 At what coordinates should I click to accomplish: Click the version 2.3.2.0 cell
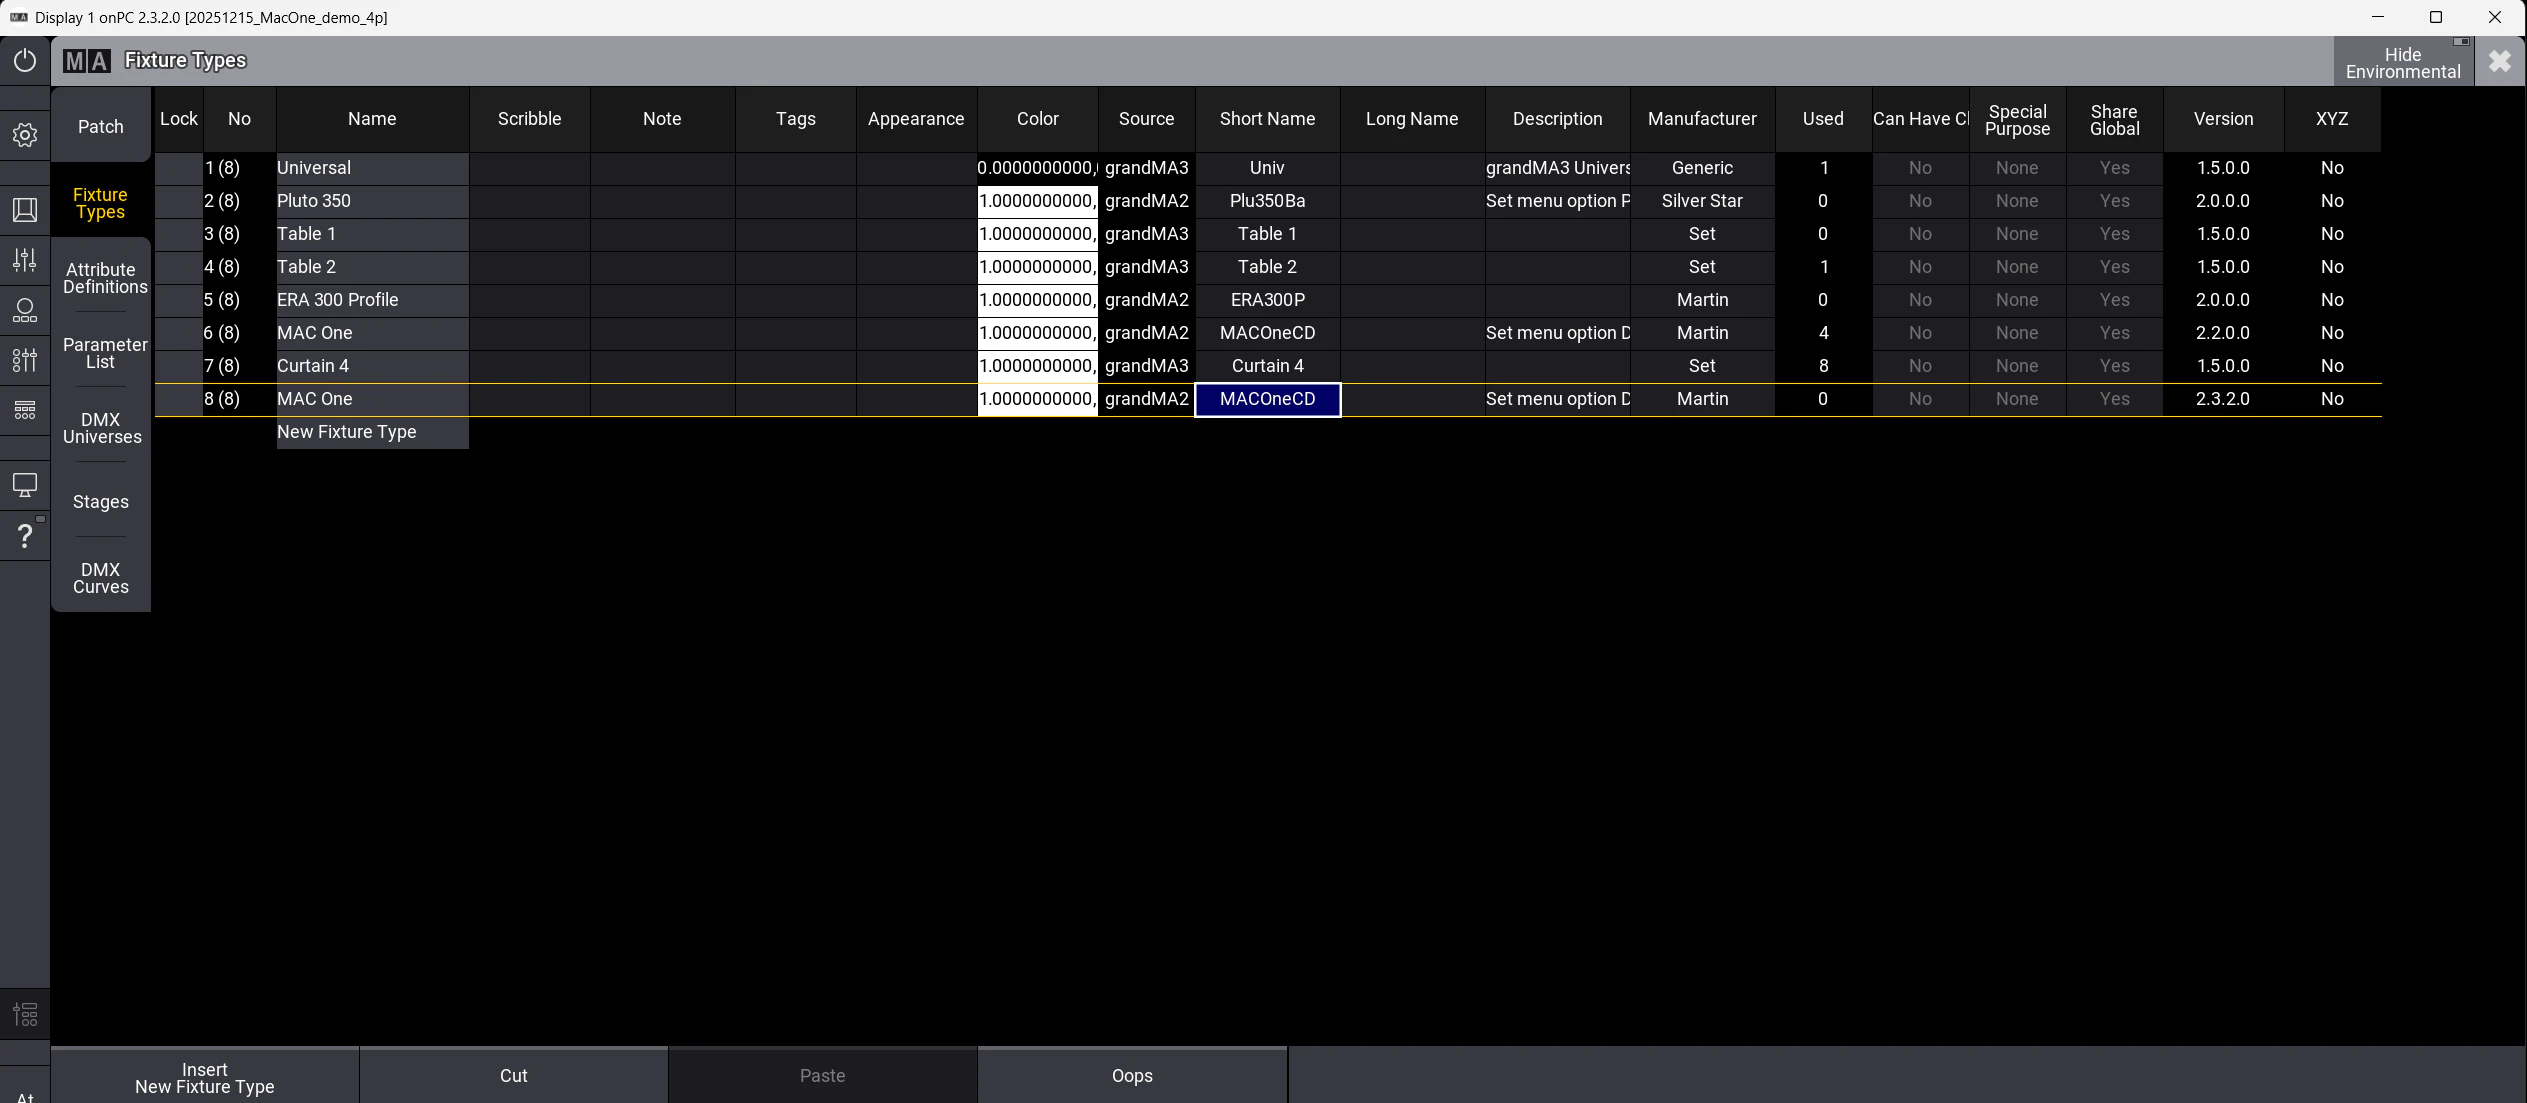2223,399
